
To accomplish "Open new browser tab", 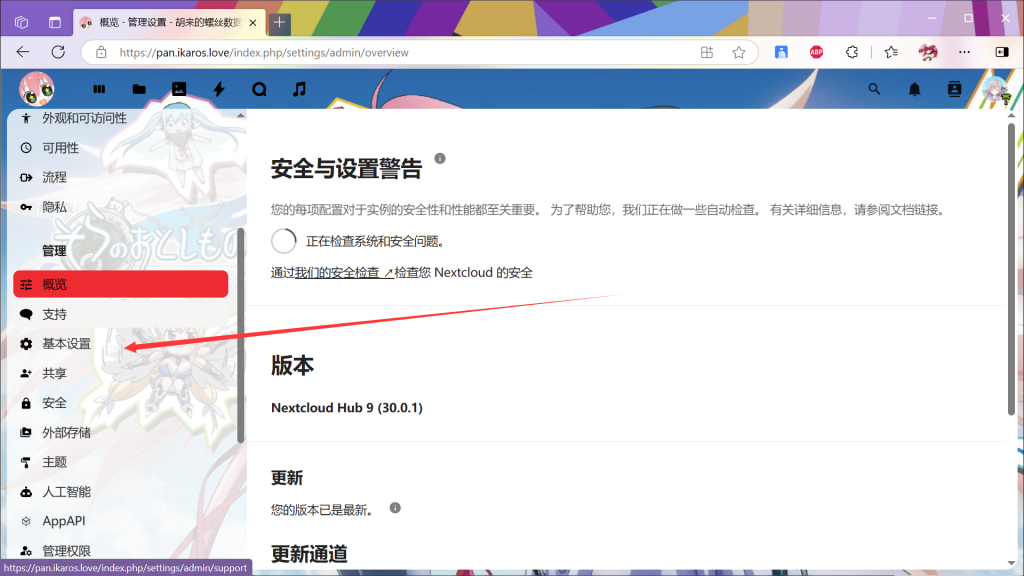I will coord(280,23).
